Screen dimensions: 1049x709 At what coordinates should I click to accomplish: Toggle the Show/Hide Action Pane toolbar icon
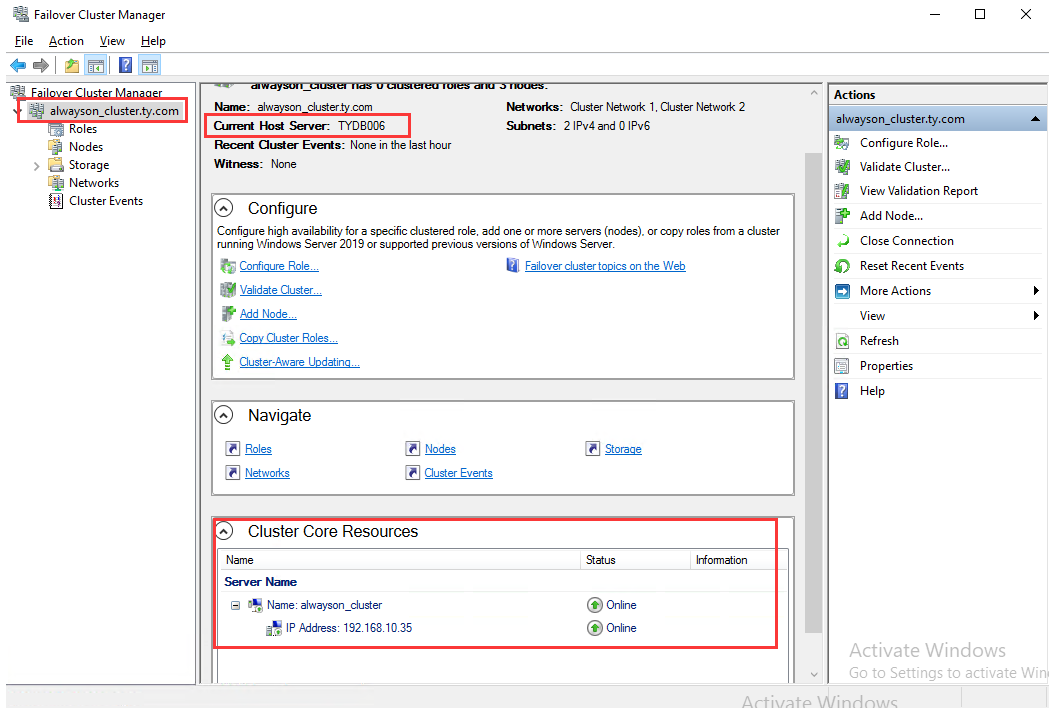click(x=150, y=66)
